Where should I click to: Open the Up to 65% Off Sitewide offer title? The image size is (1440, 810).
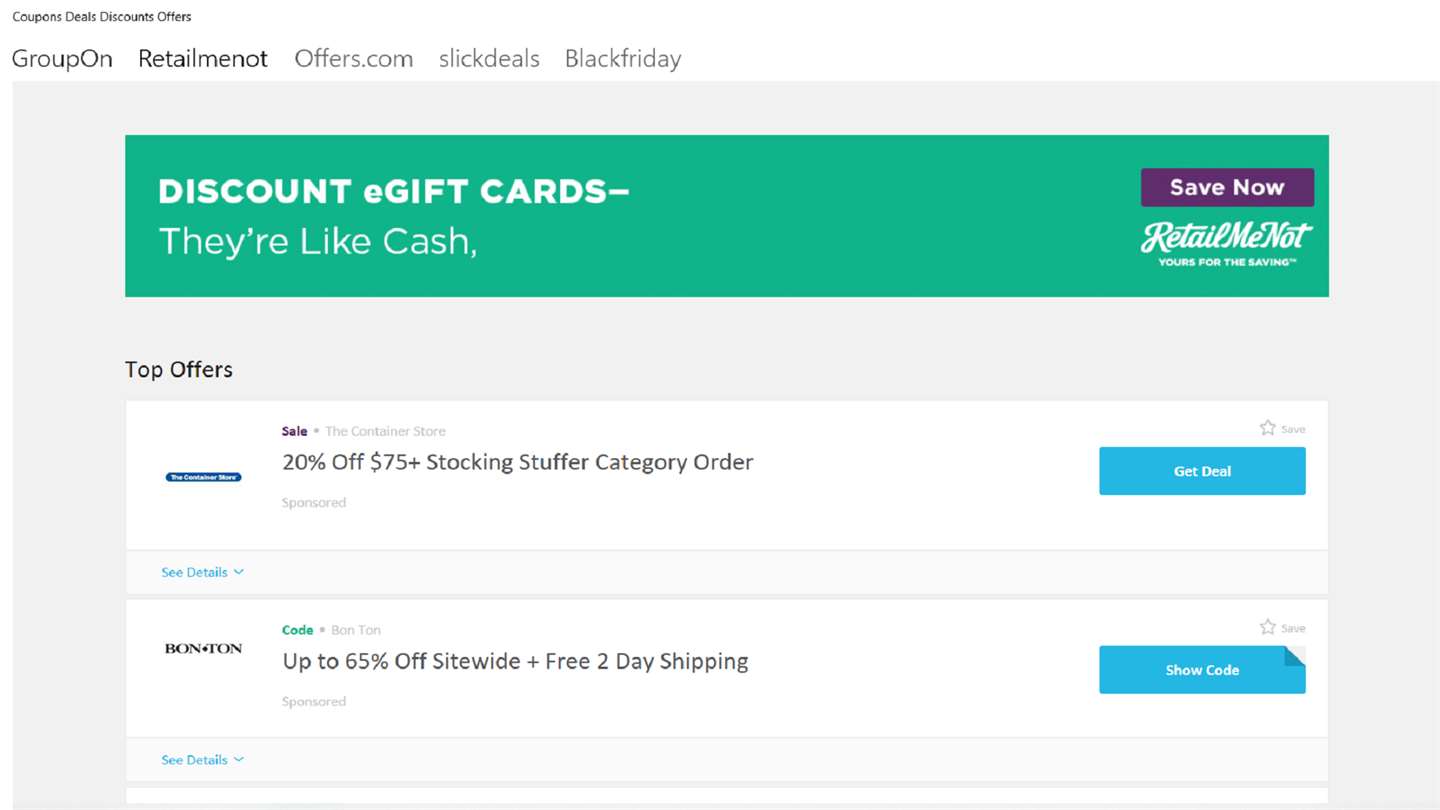coord(515,661)
